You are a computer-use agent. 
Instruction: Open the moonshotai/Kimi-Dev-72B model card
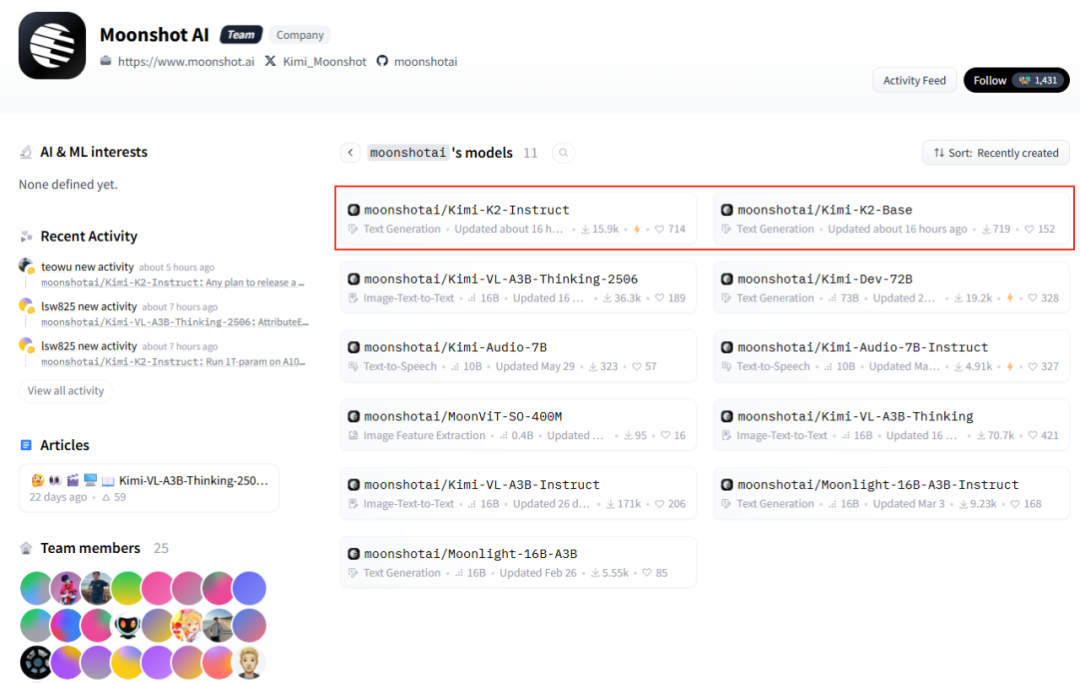tap(891, 288)
